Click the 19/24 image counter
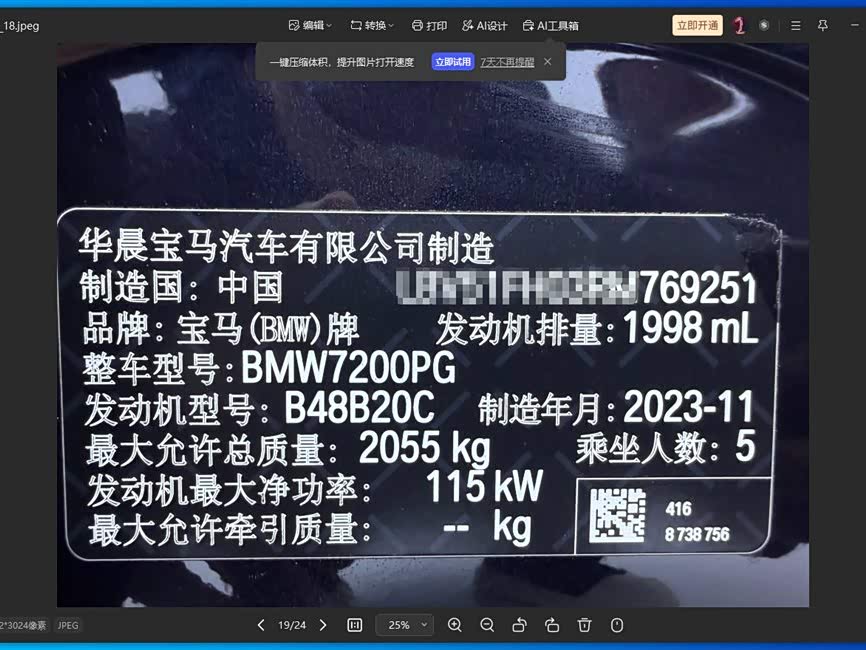866x650 pixels. [292, 625]
